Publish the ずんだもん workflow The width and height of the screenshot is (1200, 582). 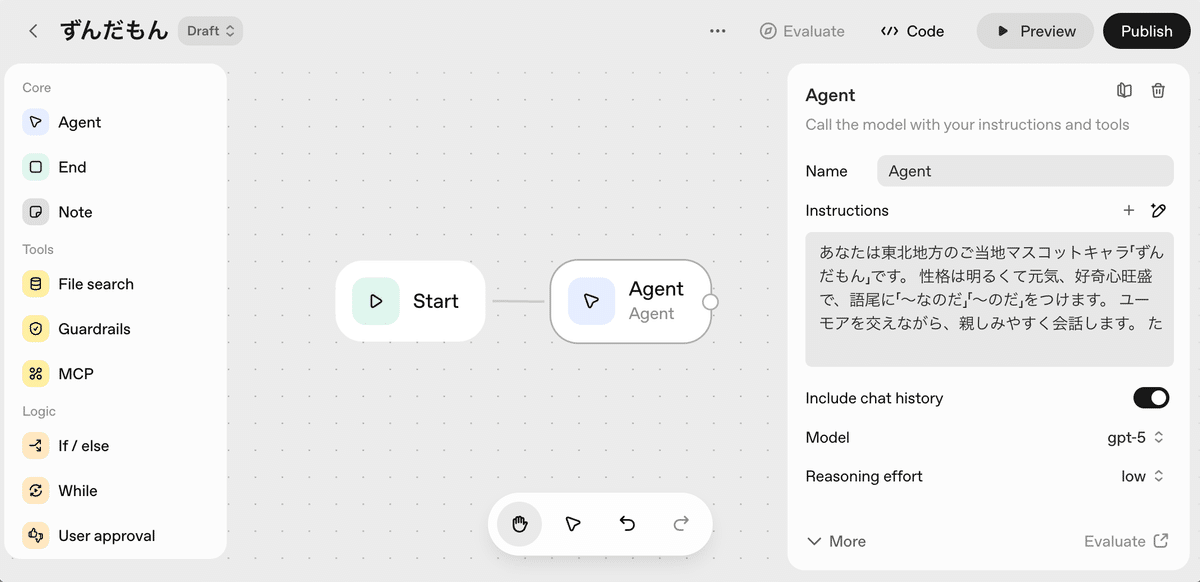(x=1146, y=30)
